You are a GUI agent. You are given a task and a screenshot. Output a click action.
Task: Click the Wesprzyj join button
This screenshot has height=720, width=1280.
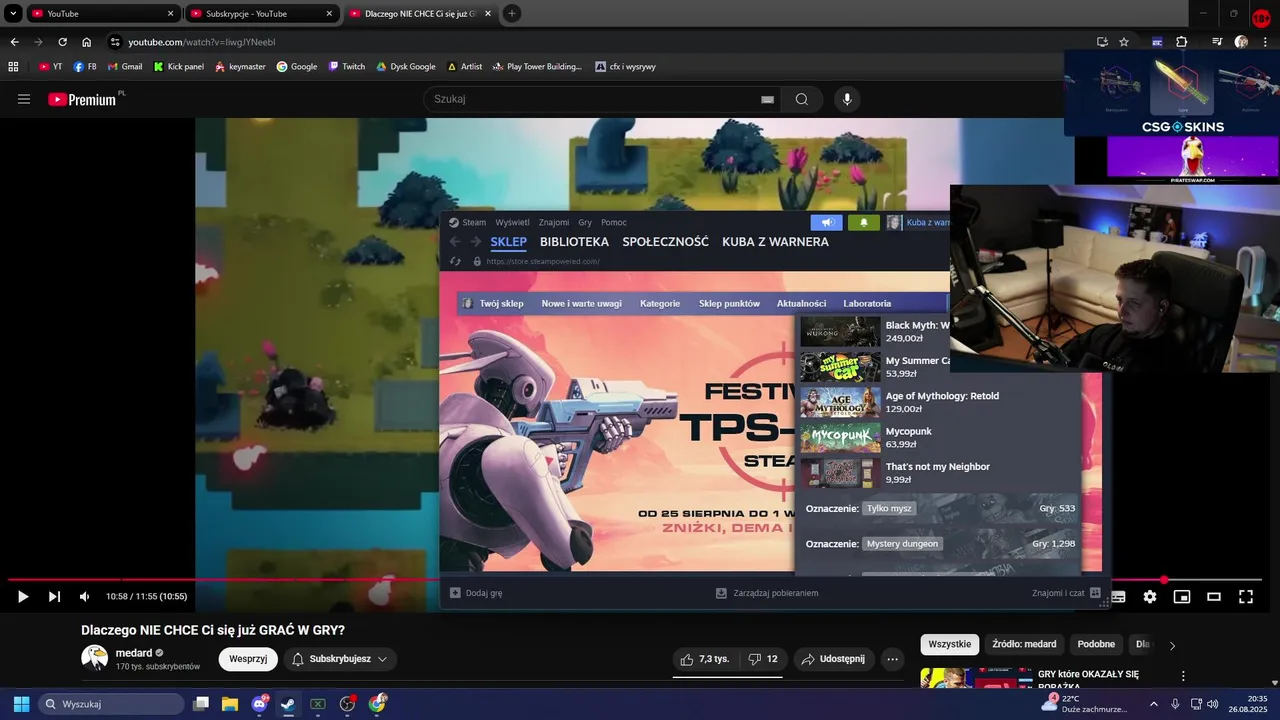[248, 659]
